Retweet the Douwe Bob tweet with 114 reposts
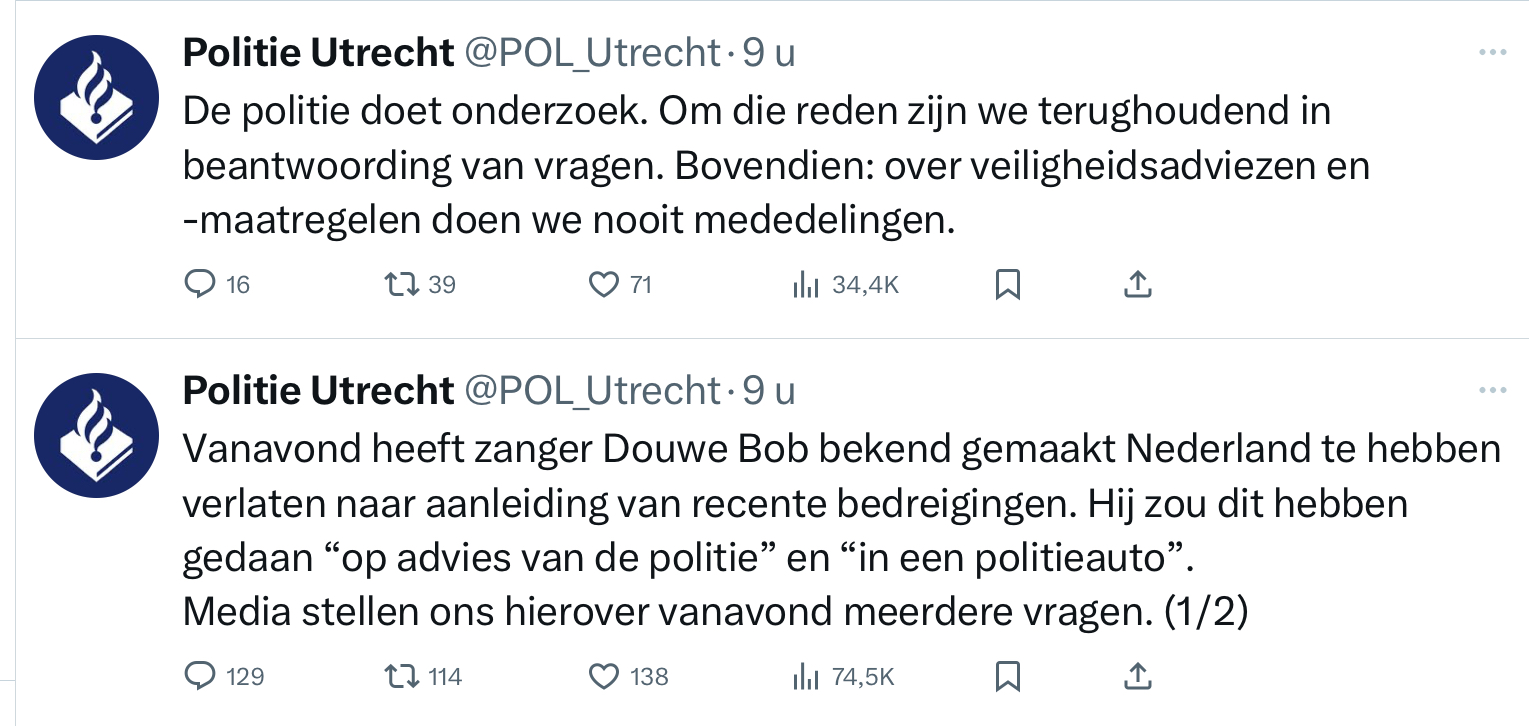The height and width of the screenshot is (726, 1529). [401, 677]
